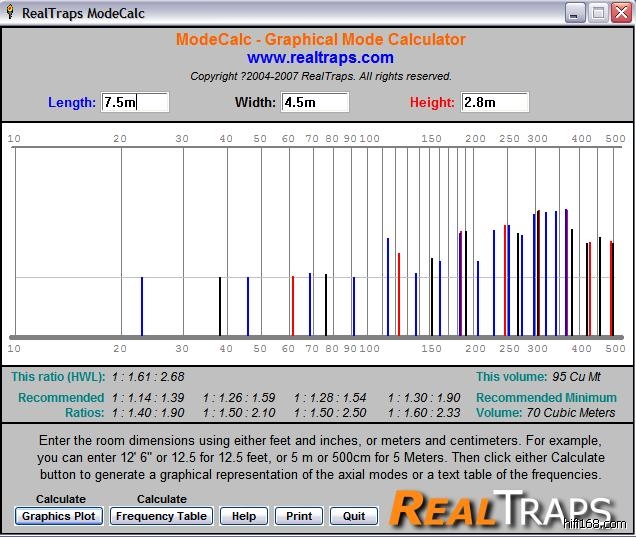Select the Width input box
636x537 pixels.
coord(315,102)
